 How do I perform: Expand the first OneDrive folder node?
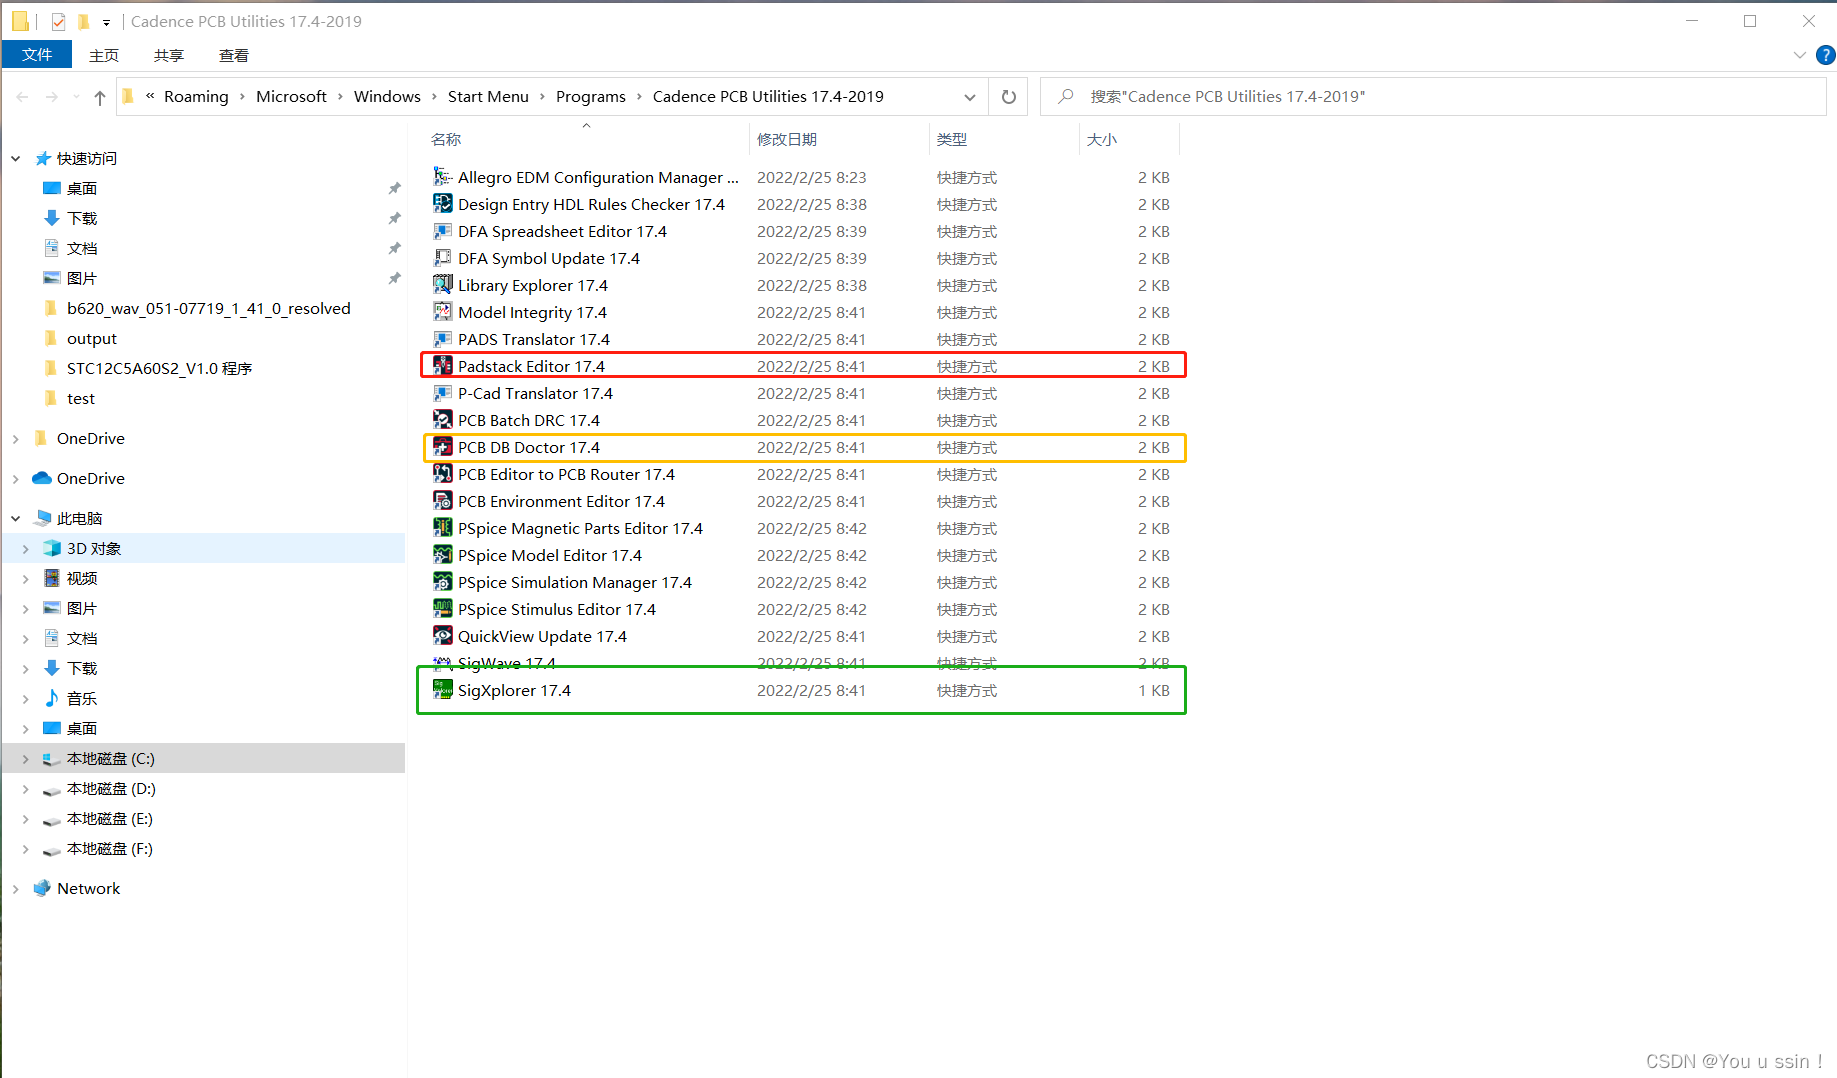tap(16, 438)
